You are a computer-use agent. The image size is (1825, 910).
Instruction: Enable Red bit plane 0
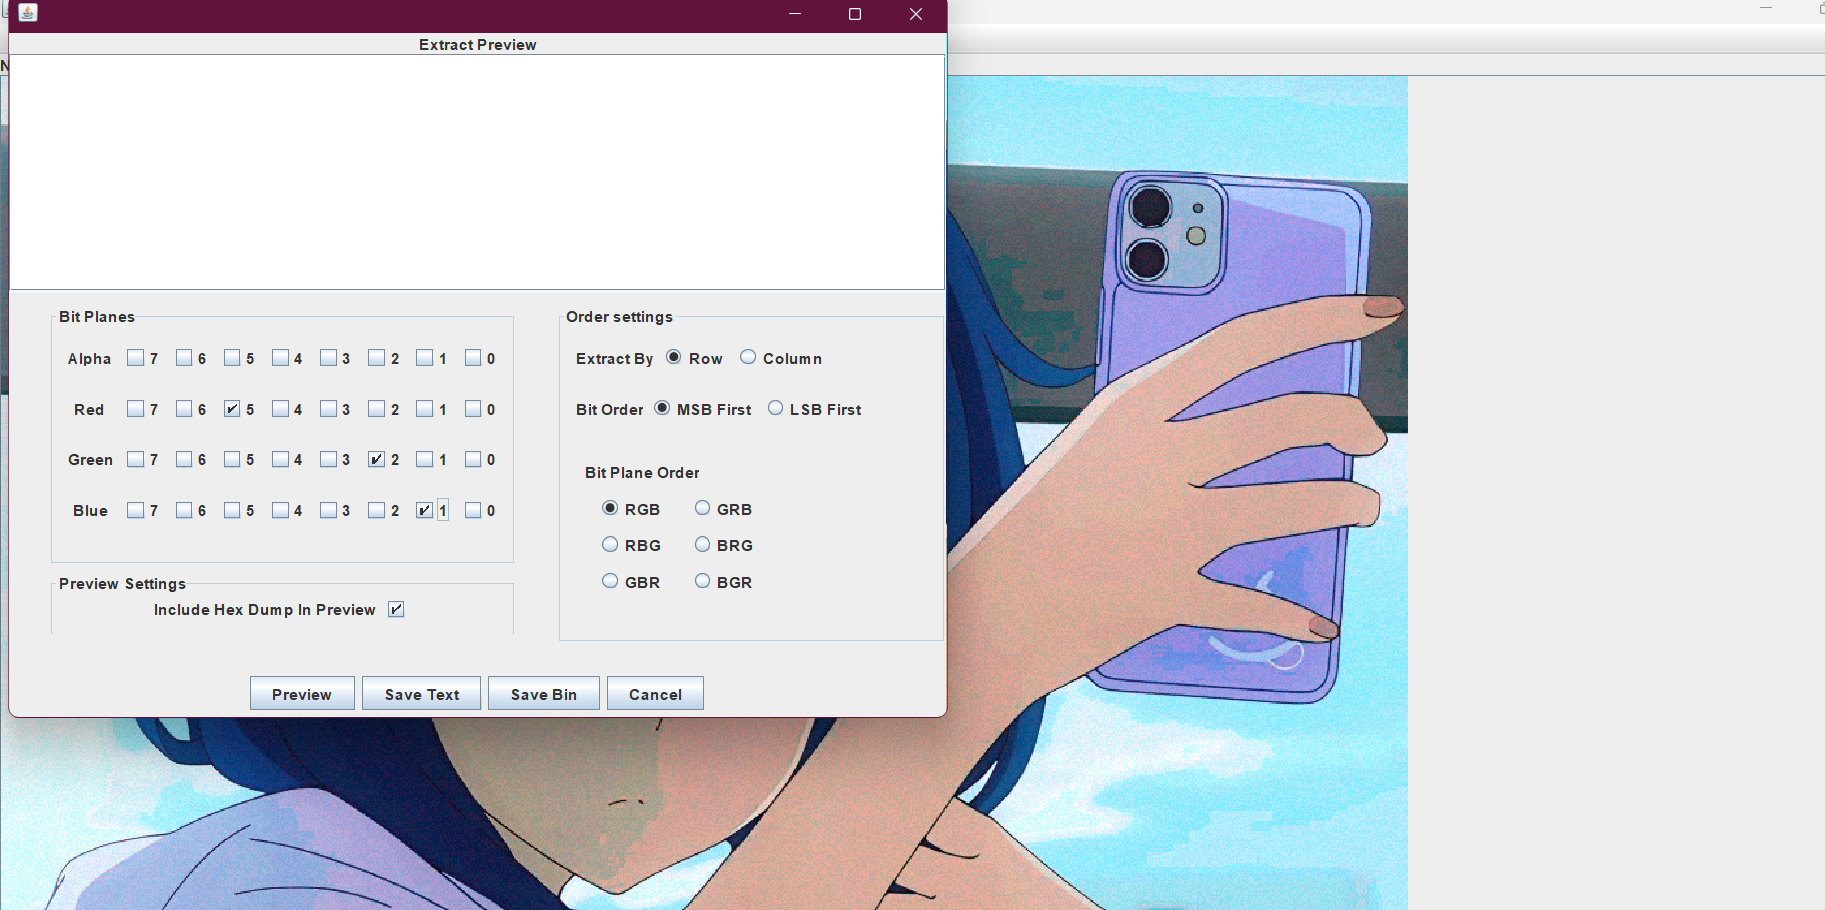473,409
